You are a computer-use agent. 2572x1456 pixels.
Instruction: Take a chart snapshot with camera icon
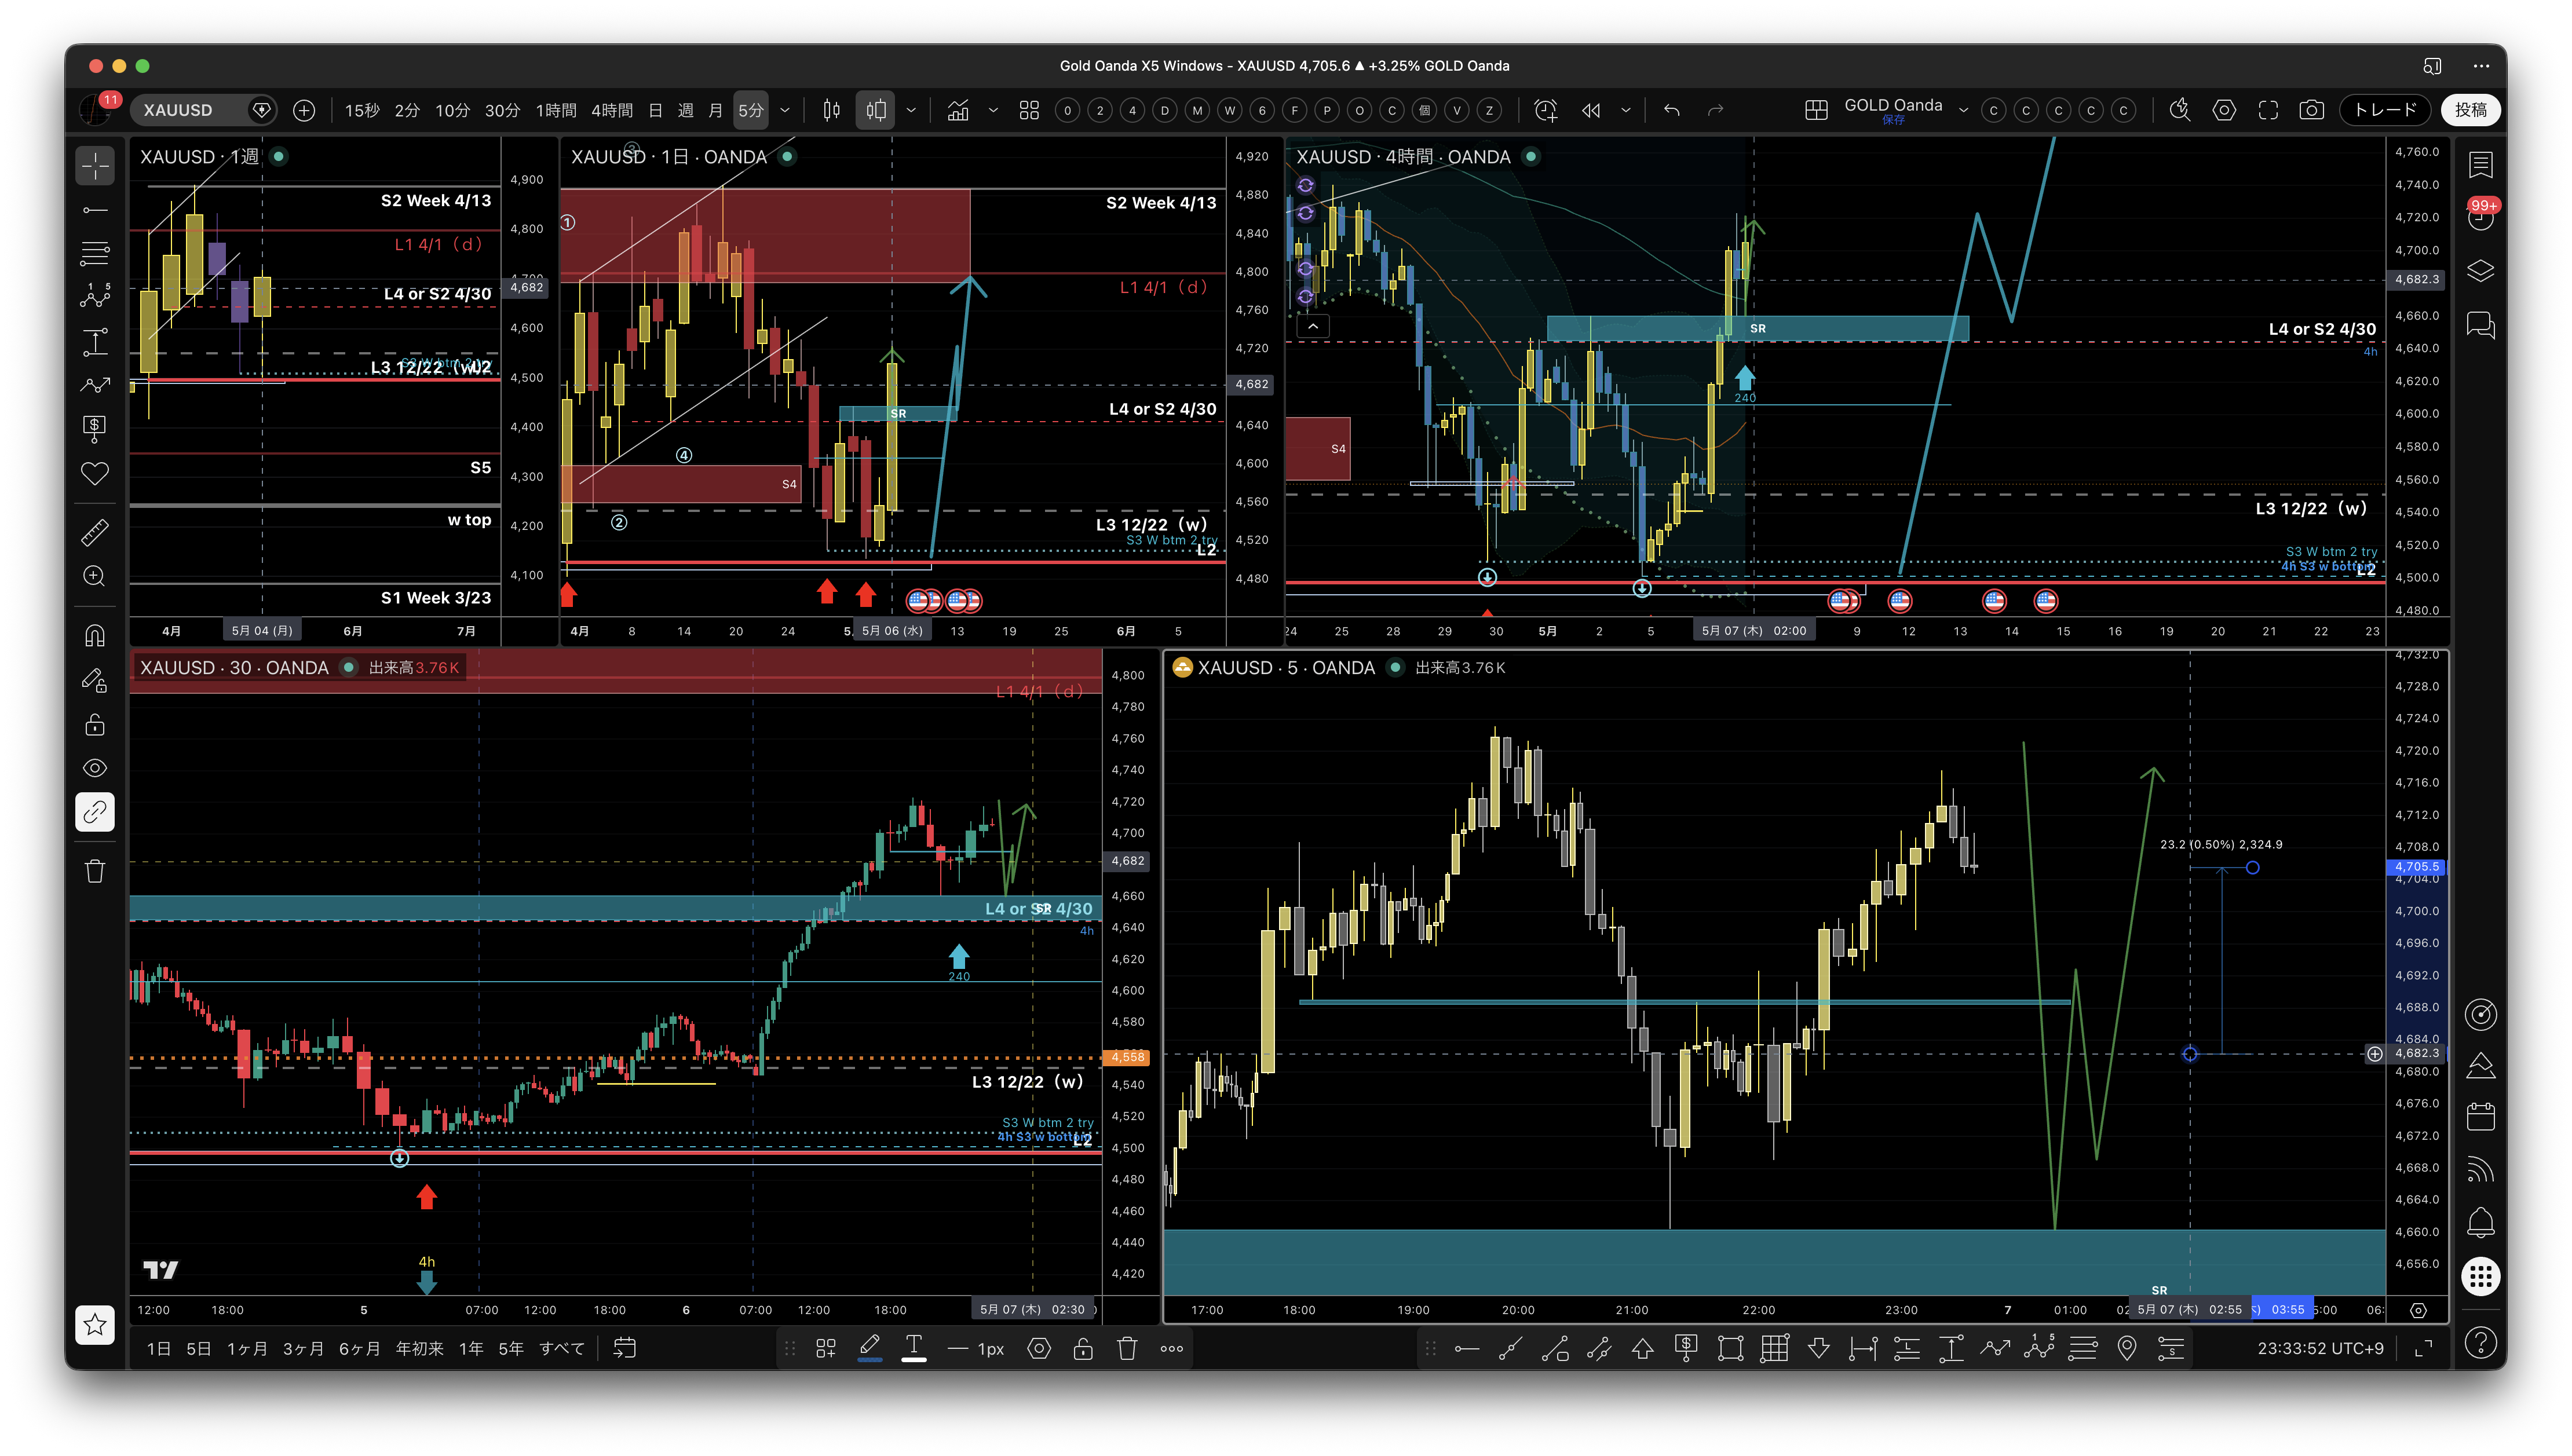2311,110
